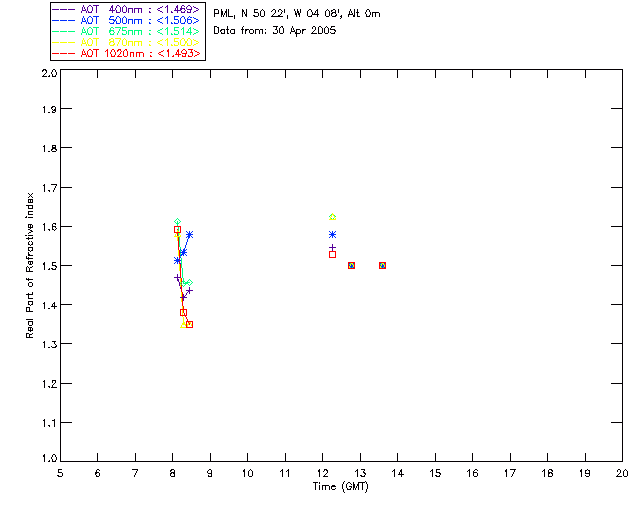Click the x-axis tick label 16
The height and width of the screenshot is (512, 640).
pos(473,473)
